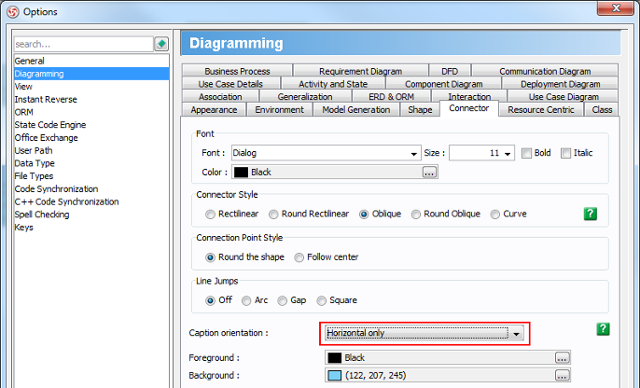Open help for Connector Style
The image size is (640, 388).
(590, 214)
